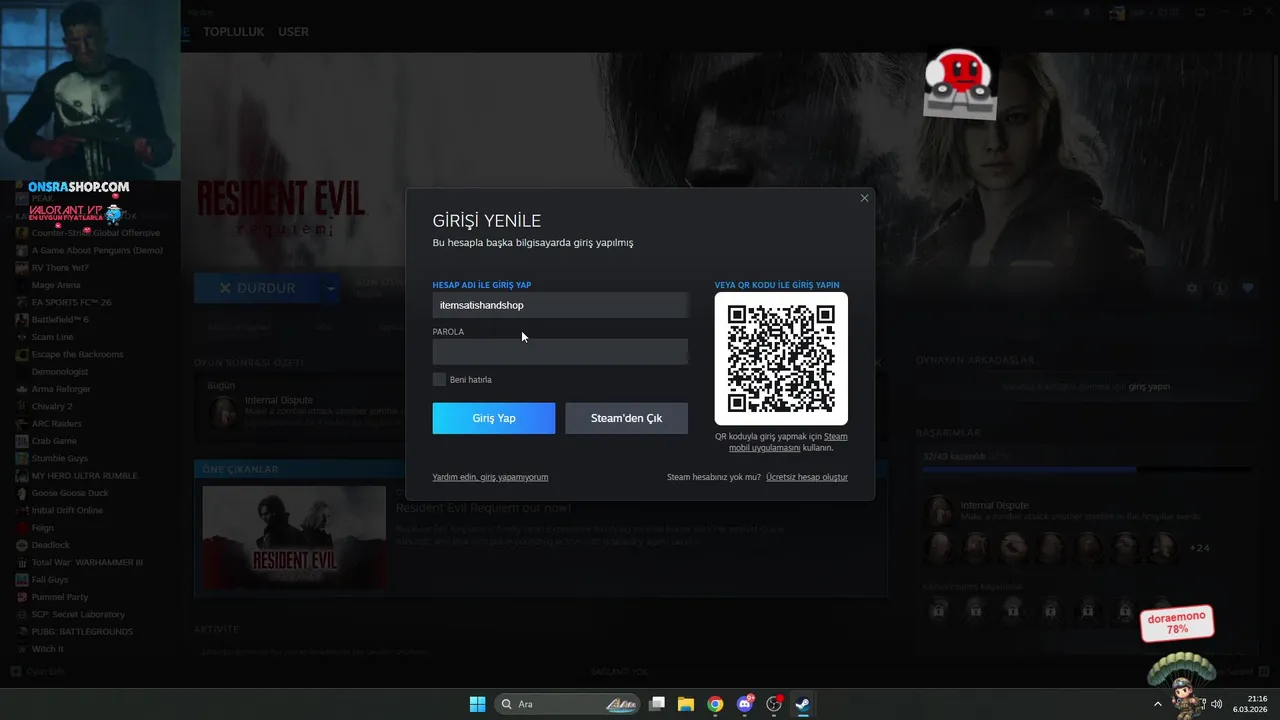Viewport: 1280px width, 720px height.
Task: Open Discord from the taskbar
Action: [744, 704]
